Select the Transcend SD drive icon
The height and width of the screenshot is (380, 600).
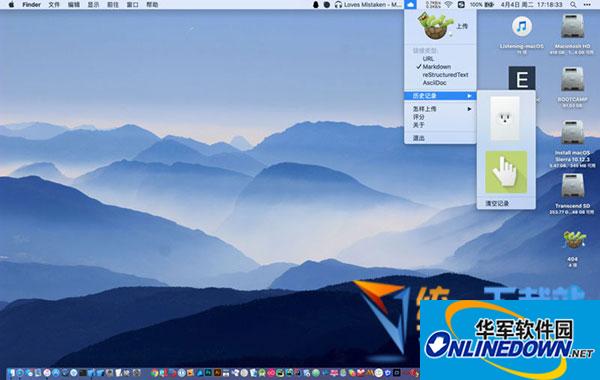(x=572, y=186)
